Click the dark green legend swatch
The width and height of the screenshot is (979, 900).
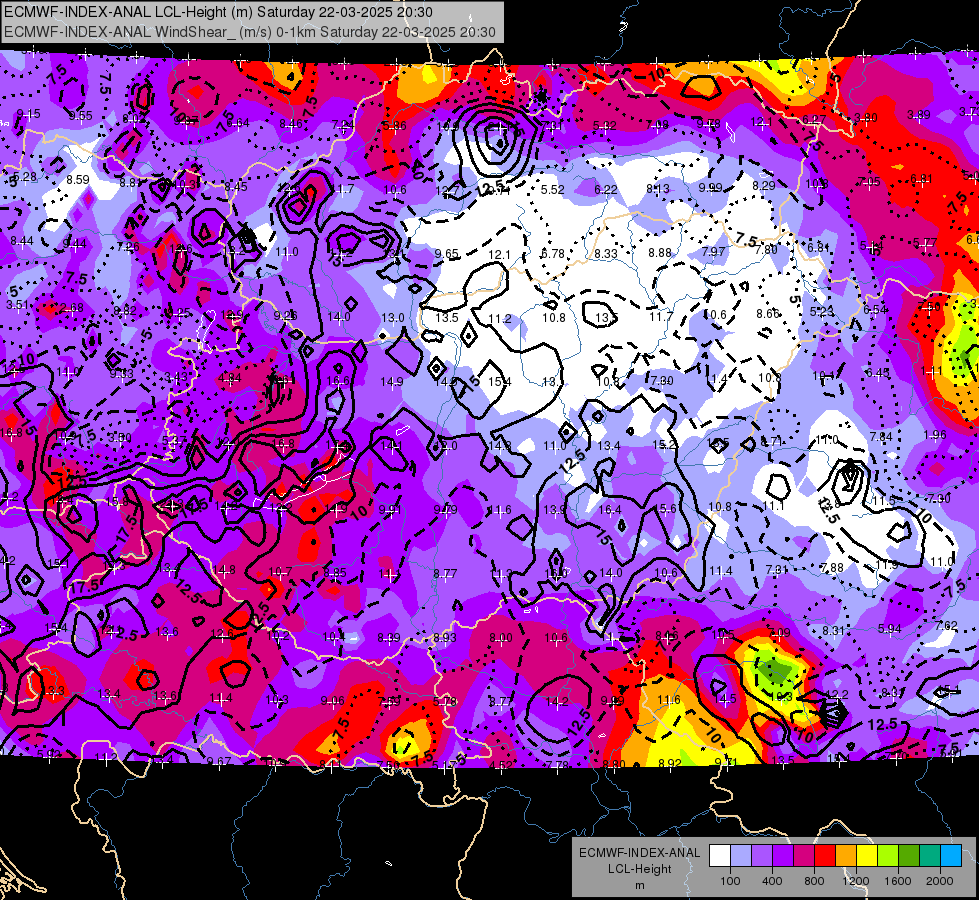pyautogui.click(x=909, y=856)
